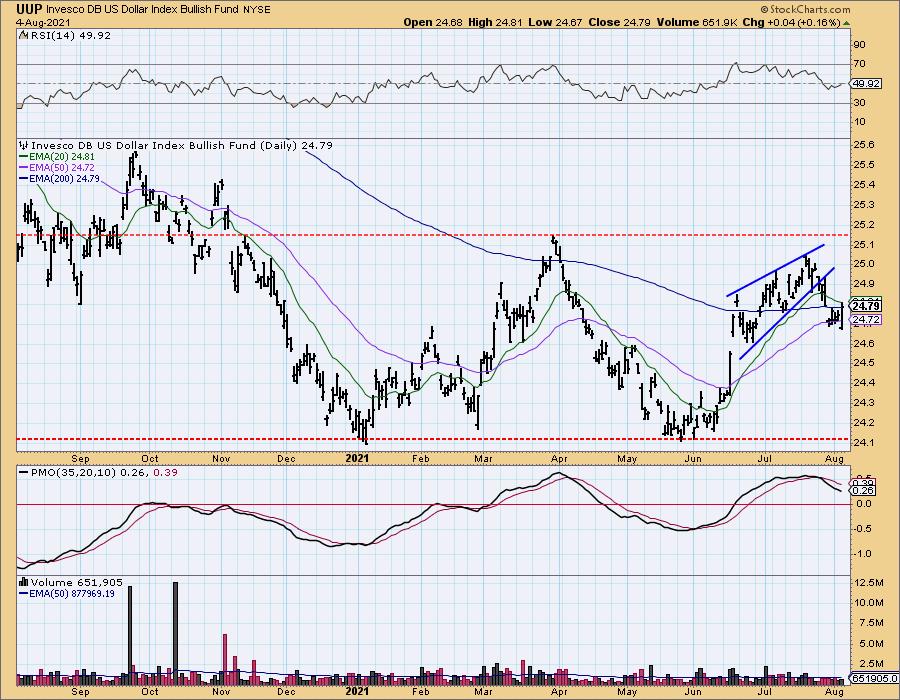Click the tallest October volume bar
This screenshot has width=900, height=700.
point(175,633)
